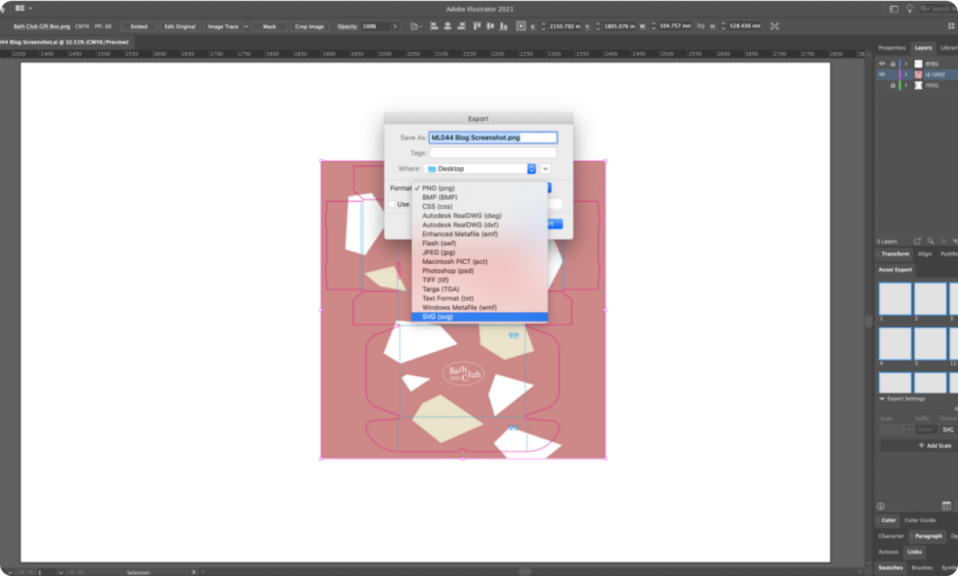Viewport: 958px width, 576px height.
Task: Click the X position value field
Action: 565,26
